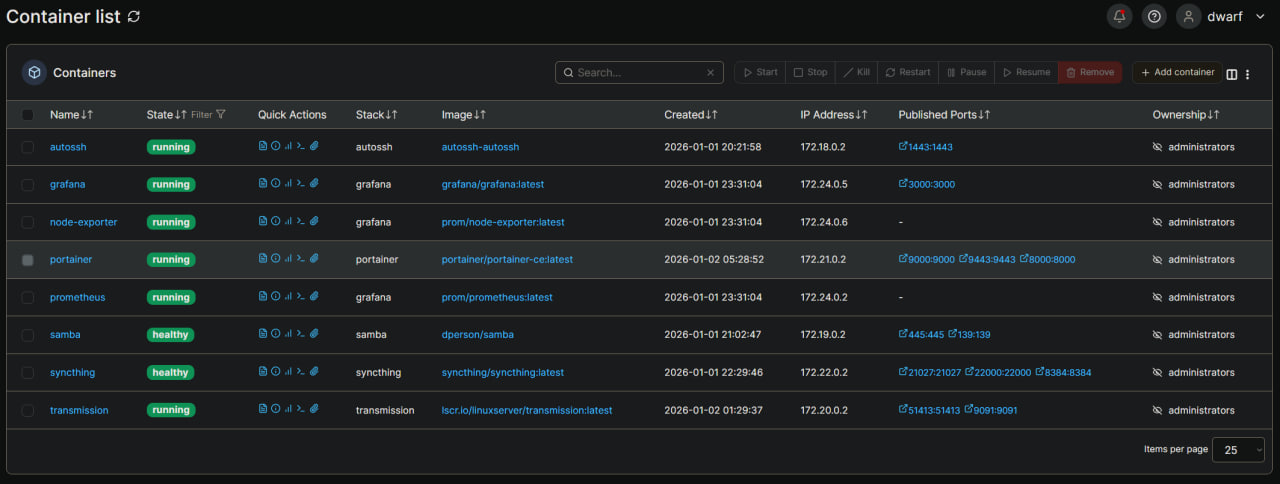Viewport: 1280px width, 484px height.
Task: Click the notifications bell icon
Action: (1119, 16)
